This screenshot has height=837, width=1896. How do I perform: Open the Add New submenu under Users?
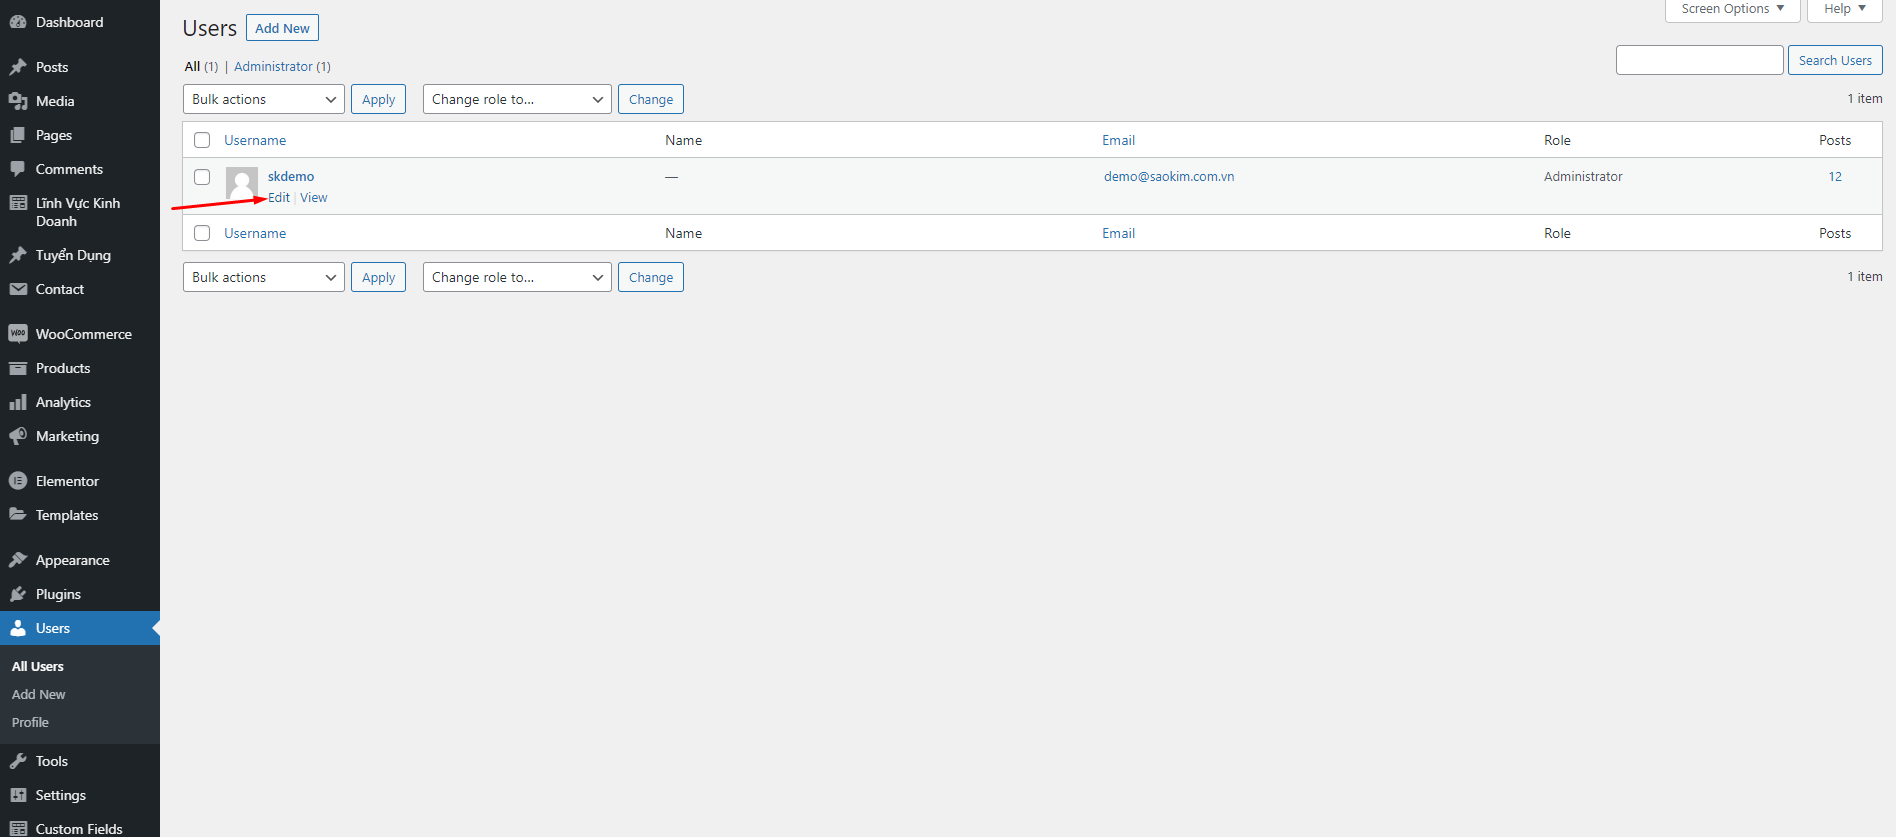[39, 694]
